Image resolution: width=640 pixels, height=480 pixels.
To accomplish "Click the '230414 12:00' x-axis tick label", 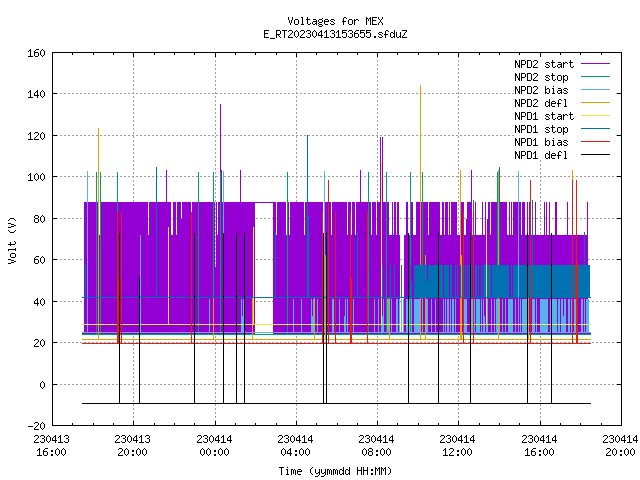I will tap(458, 446).
